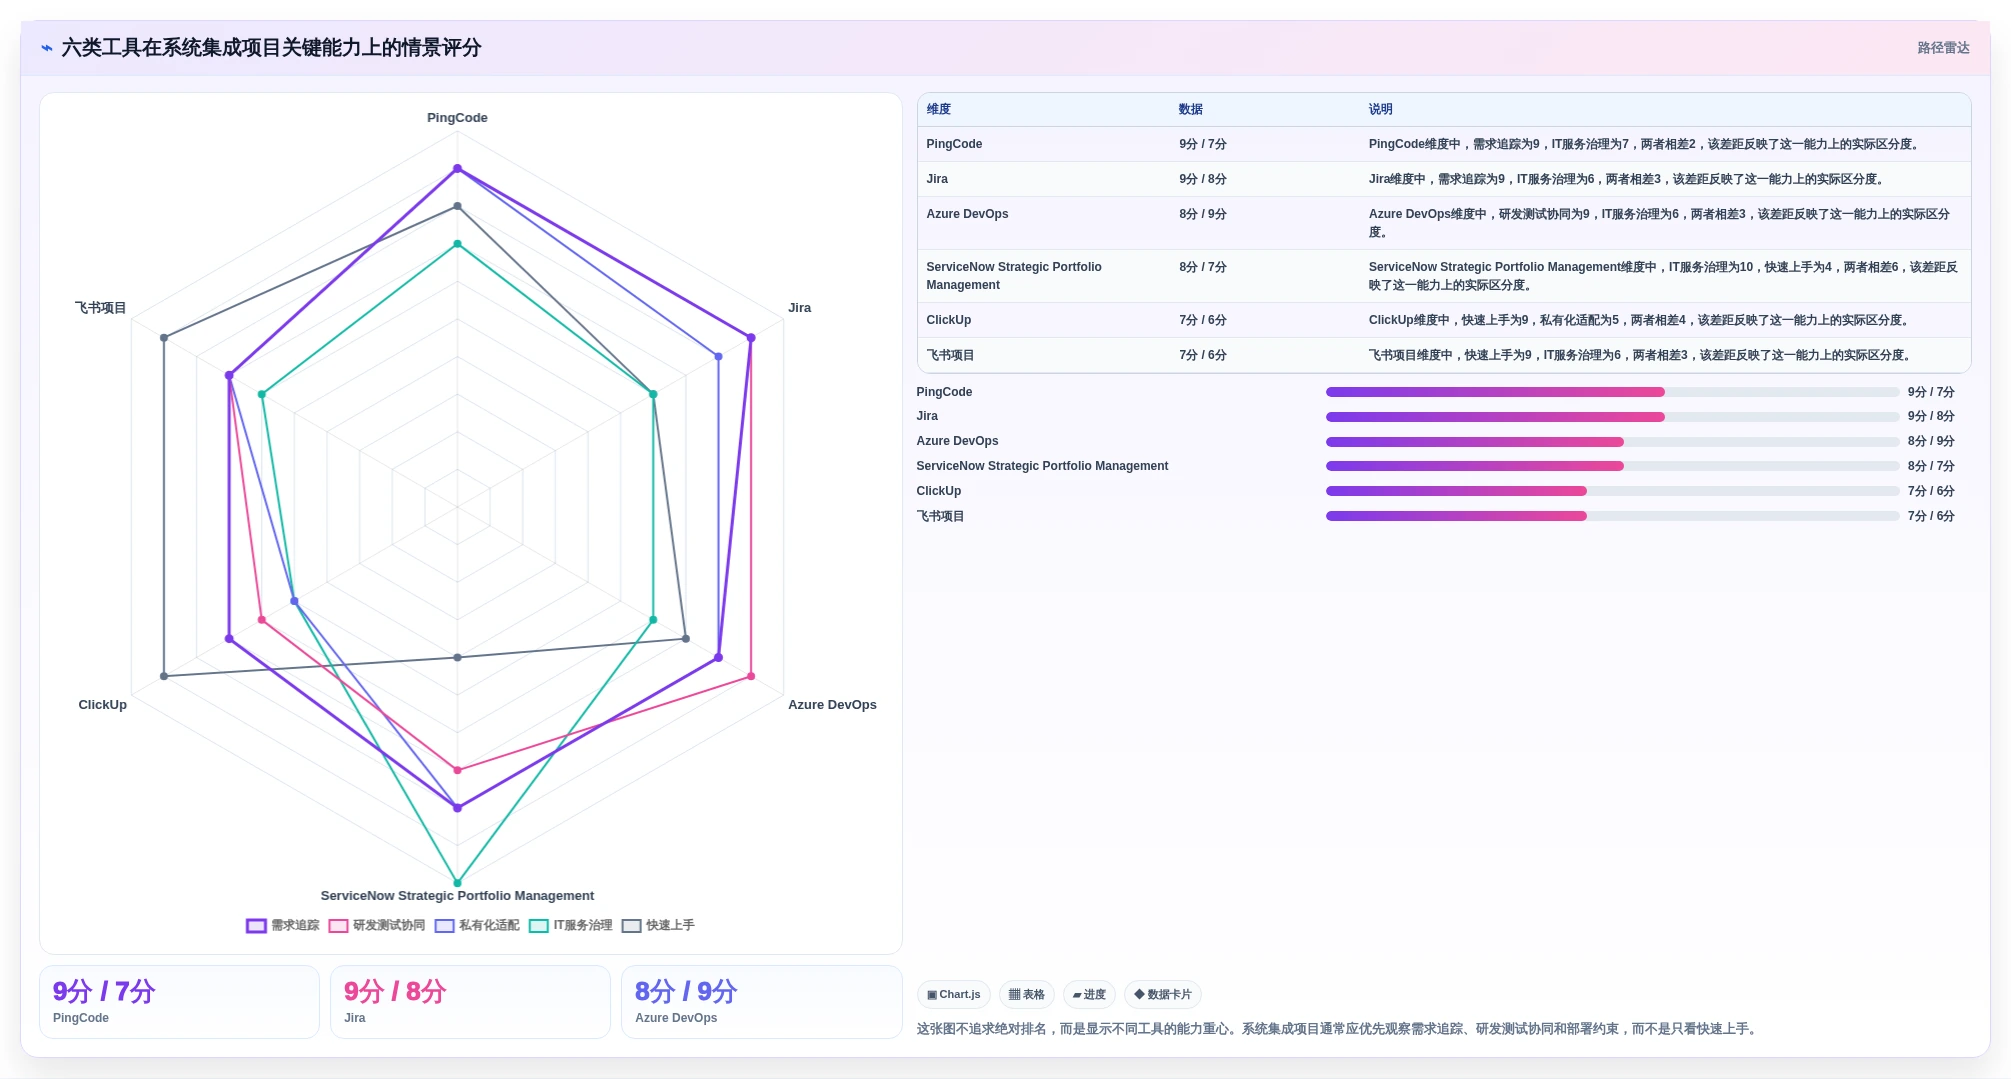Click the 9分 / 8分 value beside Jira bar
Image resolution: width=2011 pixels, height=1079 pixels.
(x=1930, y=417)
